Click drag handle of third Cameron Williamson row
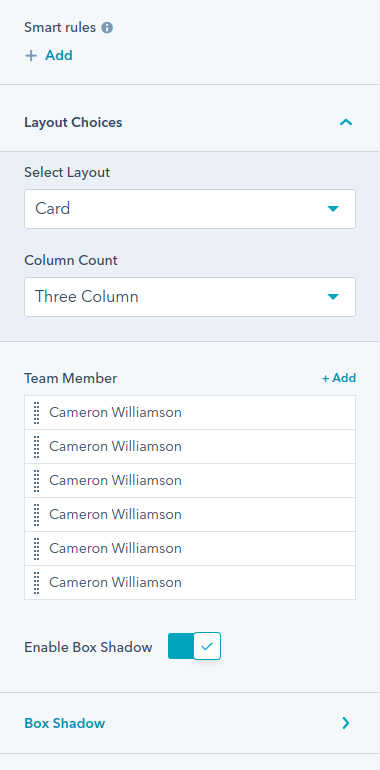This screenshot has width=380, height=770. coord(36,480)
